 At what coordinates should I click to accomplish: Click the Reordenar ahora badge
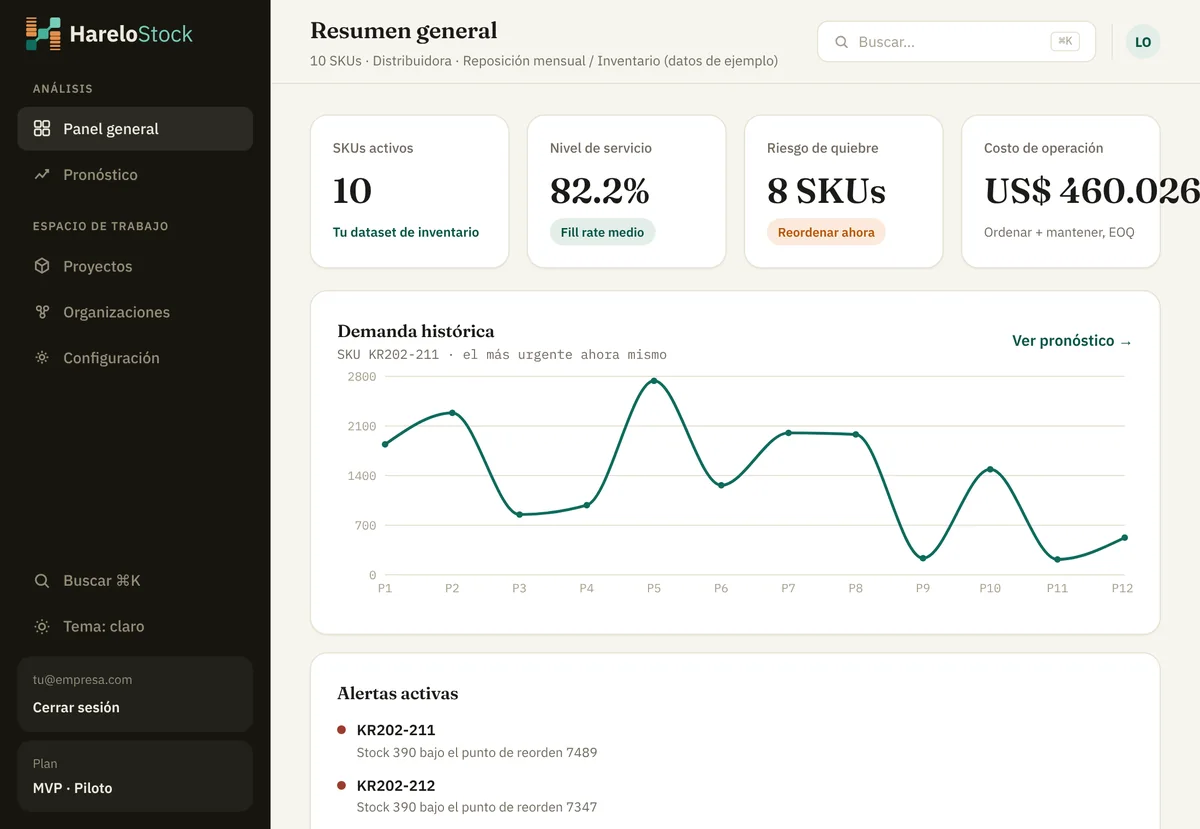tap(826, 232)
